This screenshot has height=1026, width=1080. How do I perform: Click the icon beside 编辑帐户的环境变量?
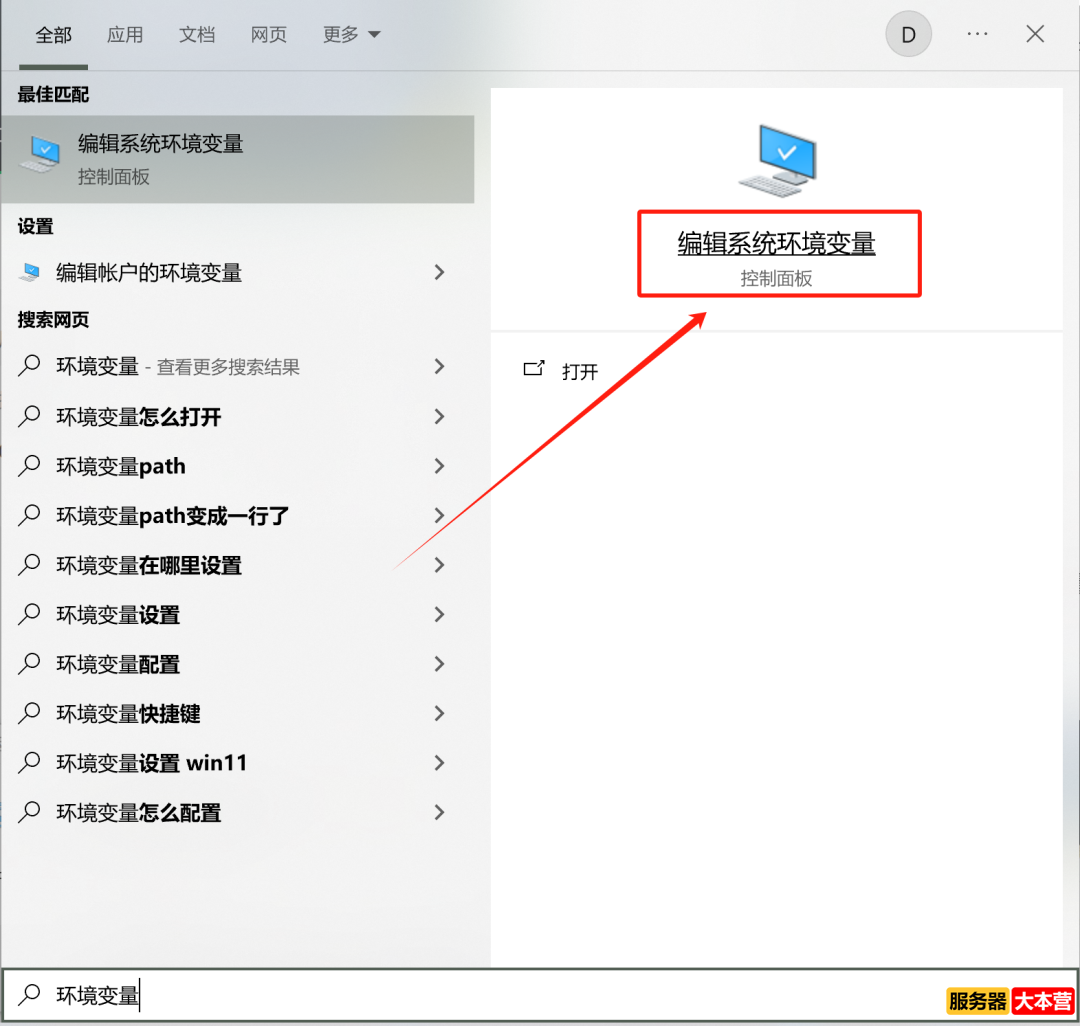[x=32, y=272]
